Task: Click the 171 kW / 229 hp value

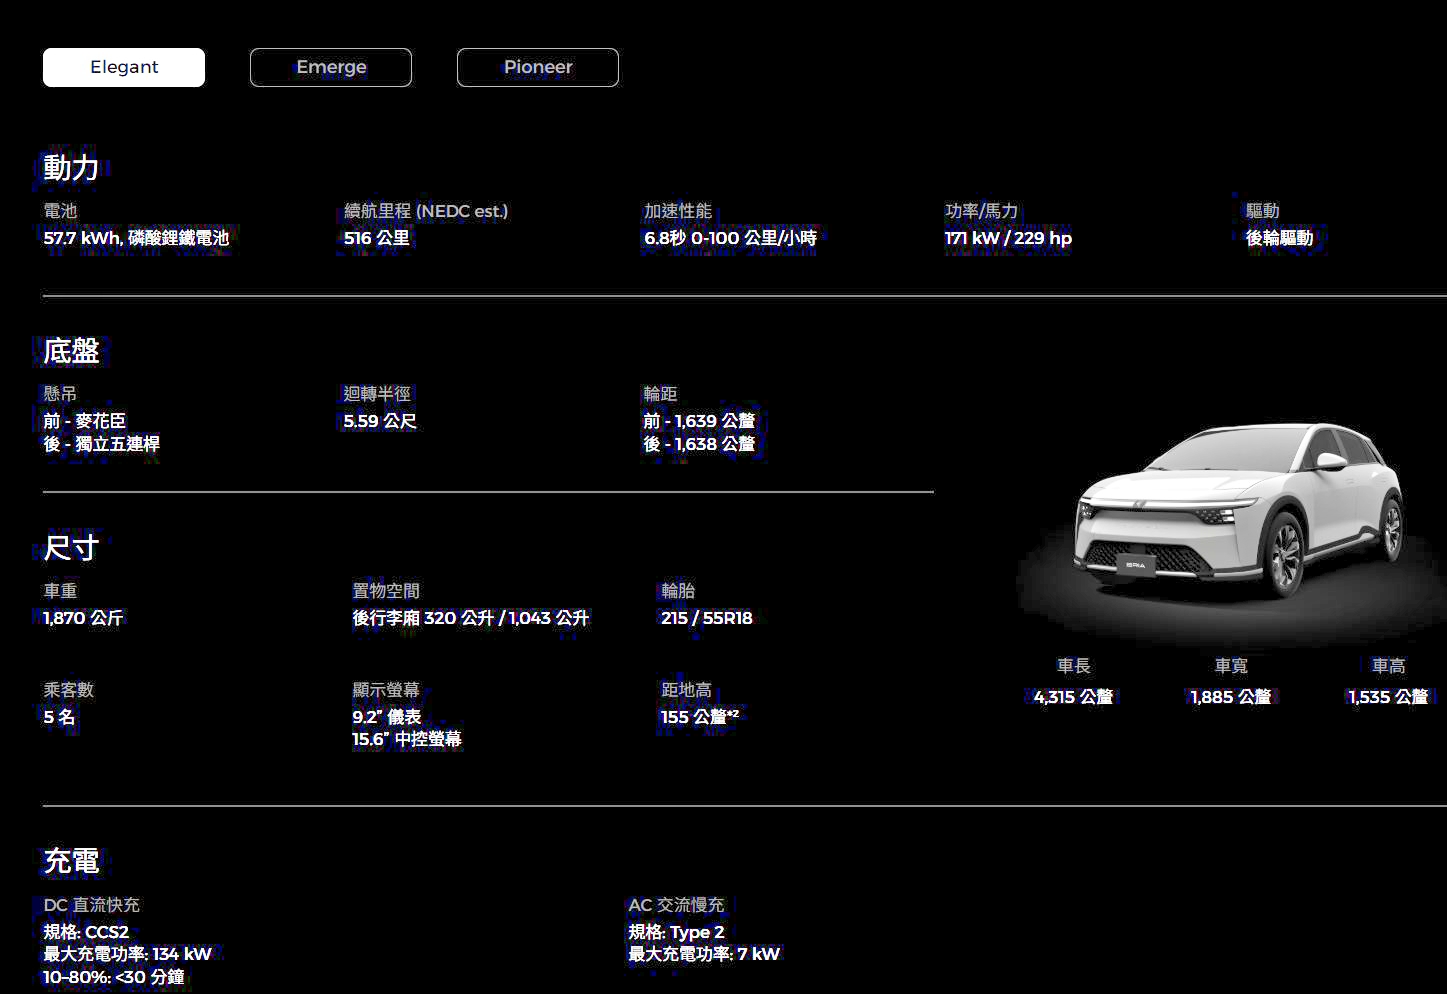Action: pyautogui.click(x=1008, y=238)
